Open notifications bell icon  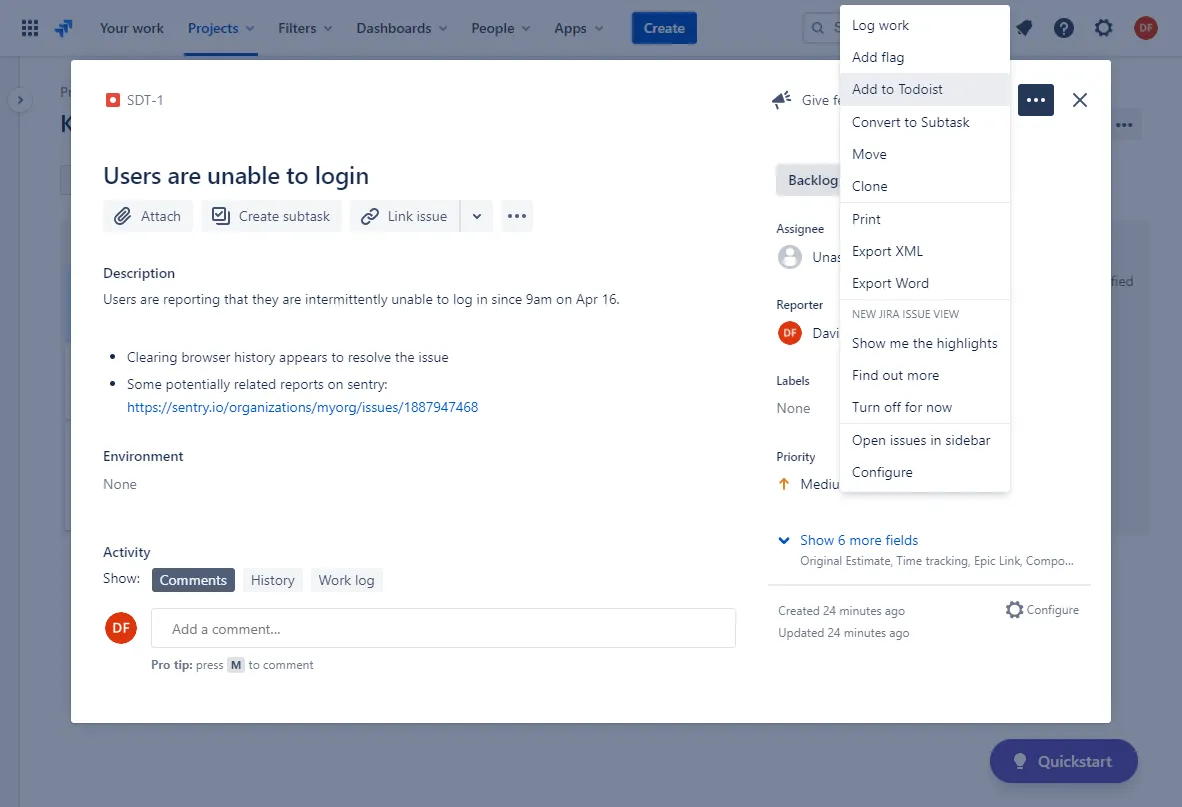click(x=1024, y=28)
